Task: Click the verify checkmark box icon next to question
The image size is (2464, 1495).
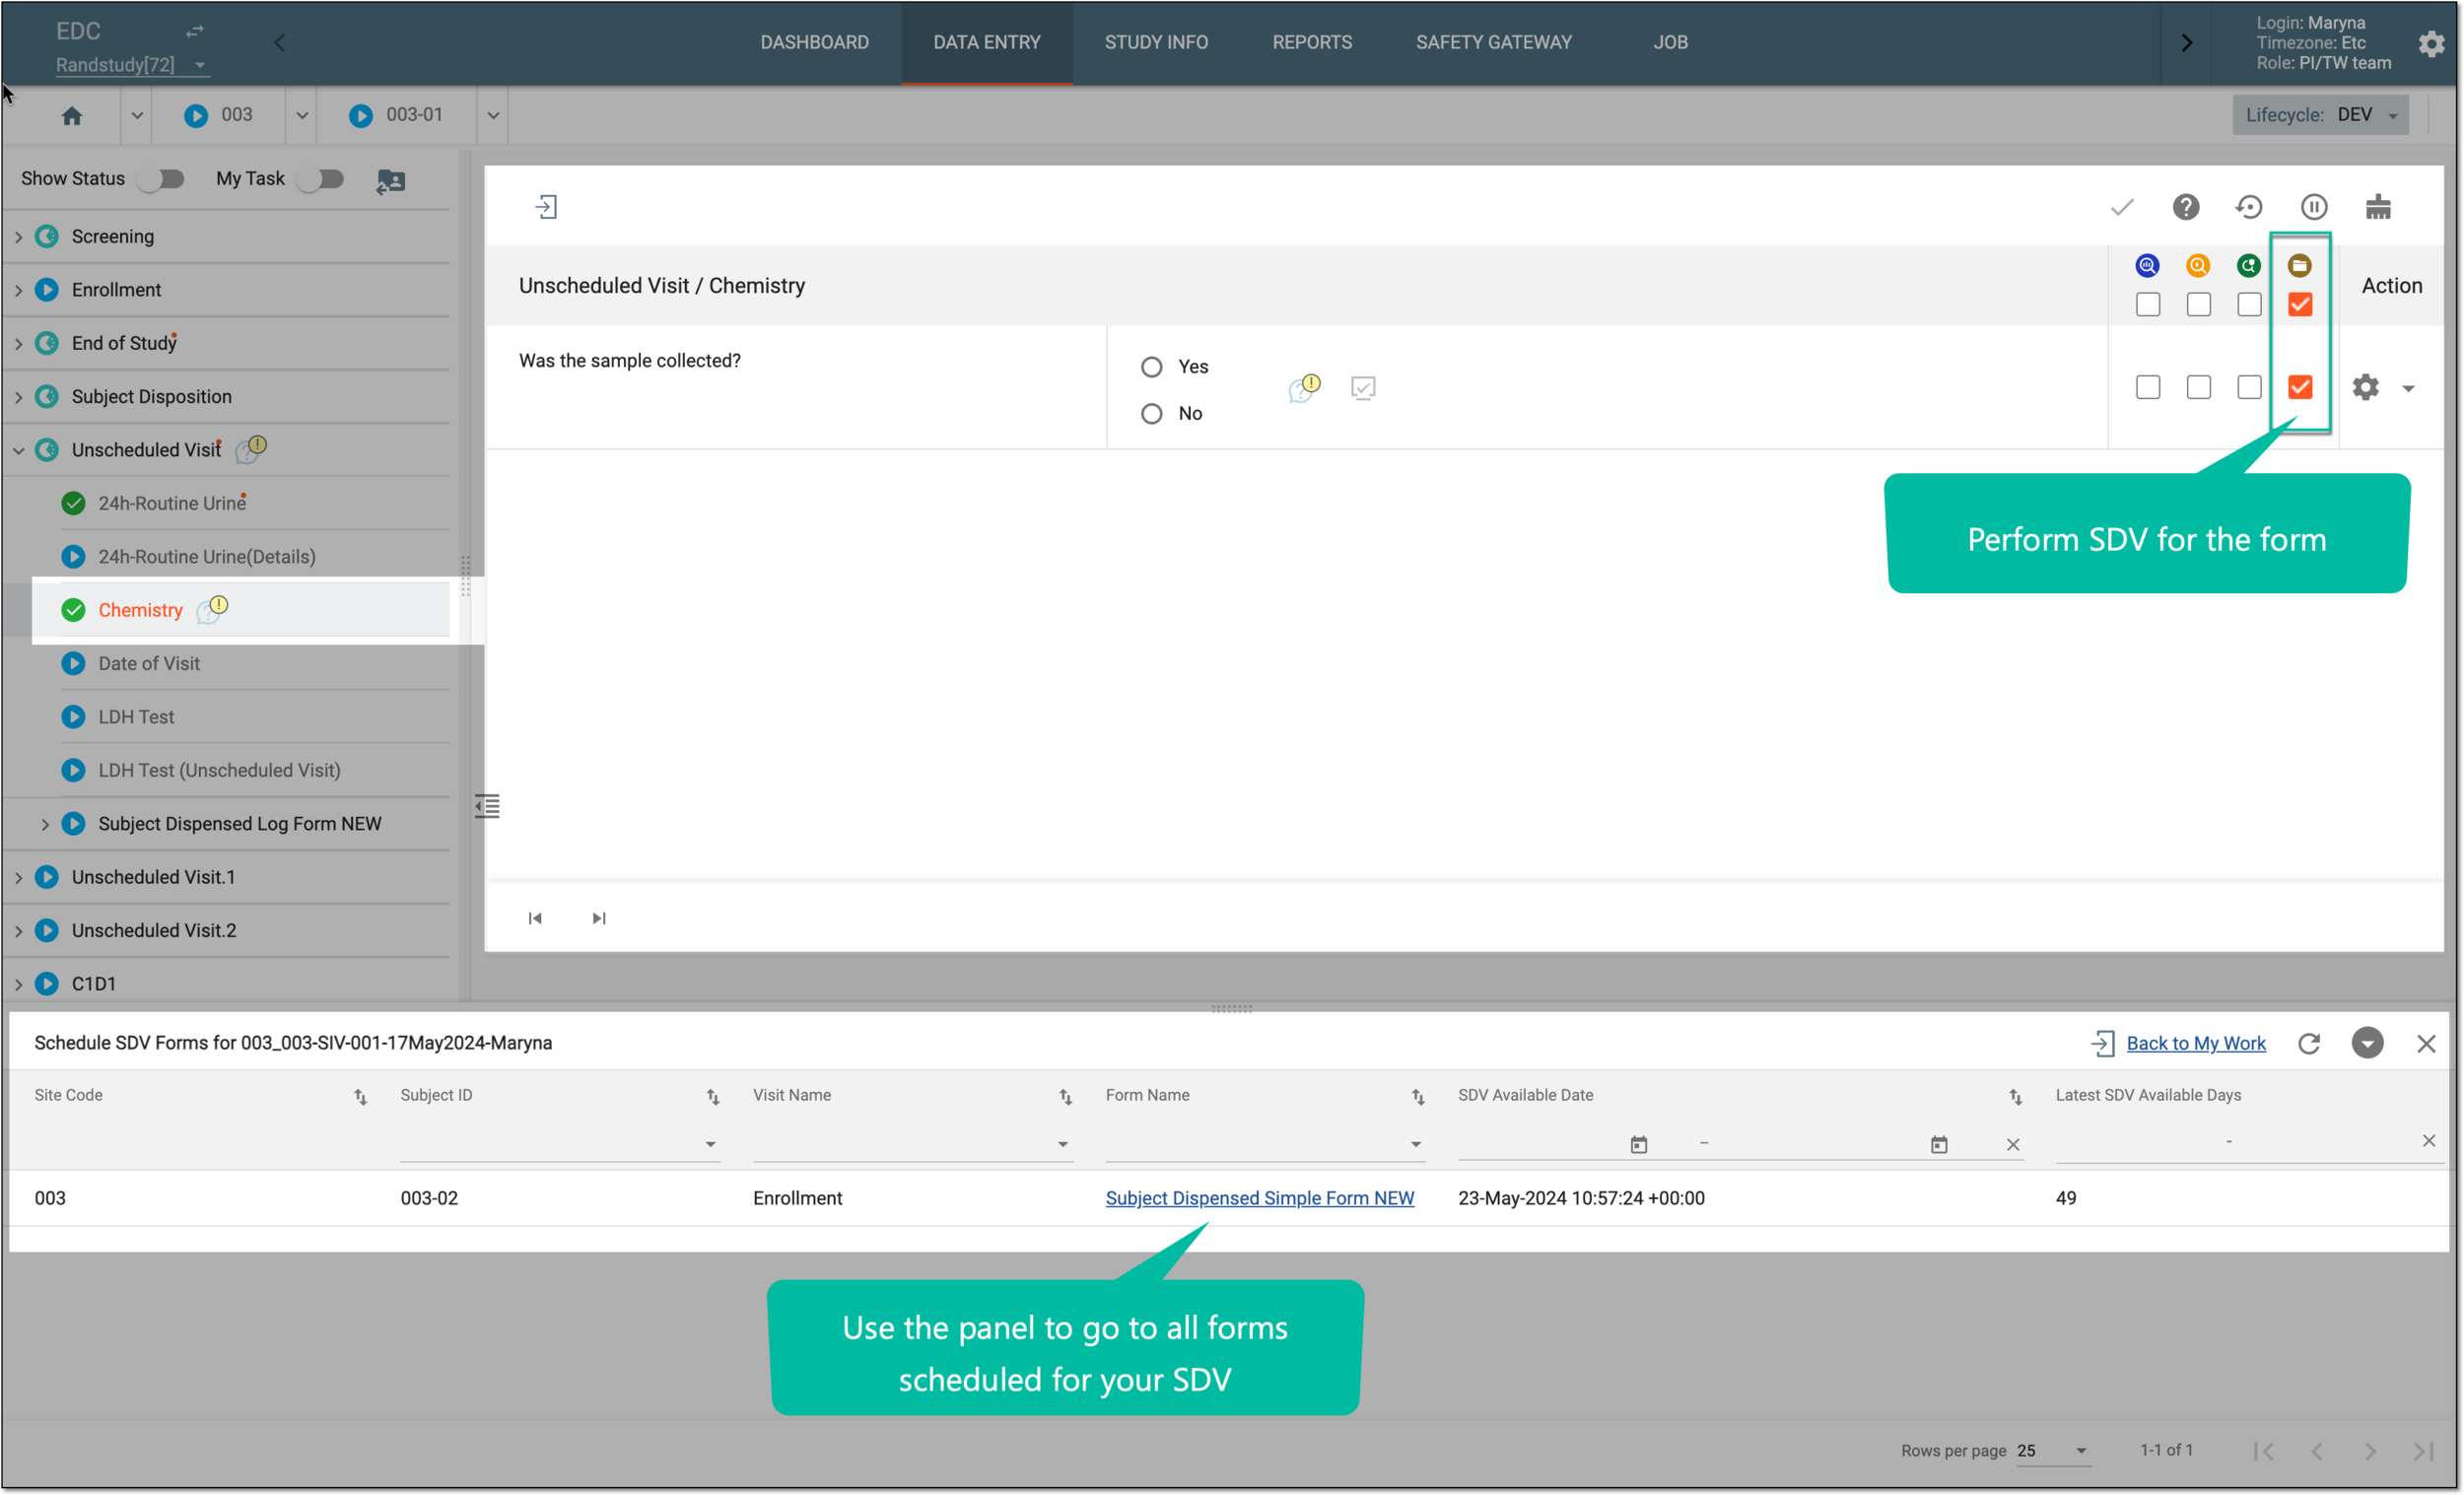Action: point(1363,387)
